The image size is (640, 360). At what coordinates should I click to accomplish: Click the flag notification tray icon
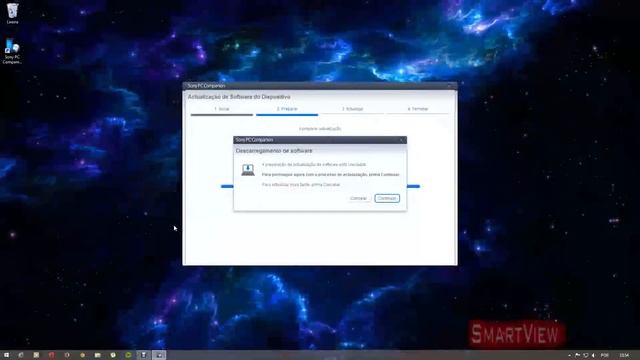click(577, 356)
